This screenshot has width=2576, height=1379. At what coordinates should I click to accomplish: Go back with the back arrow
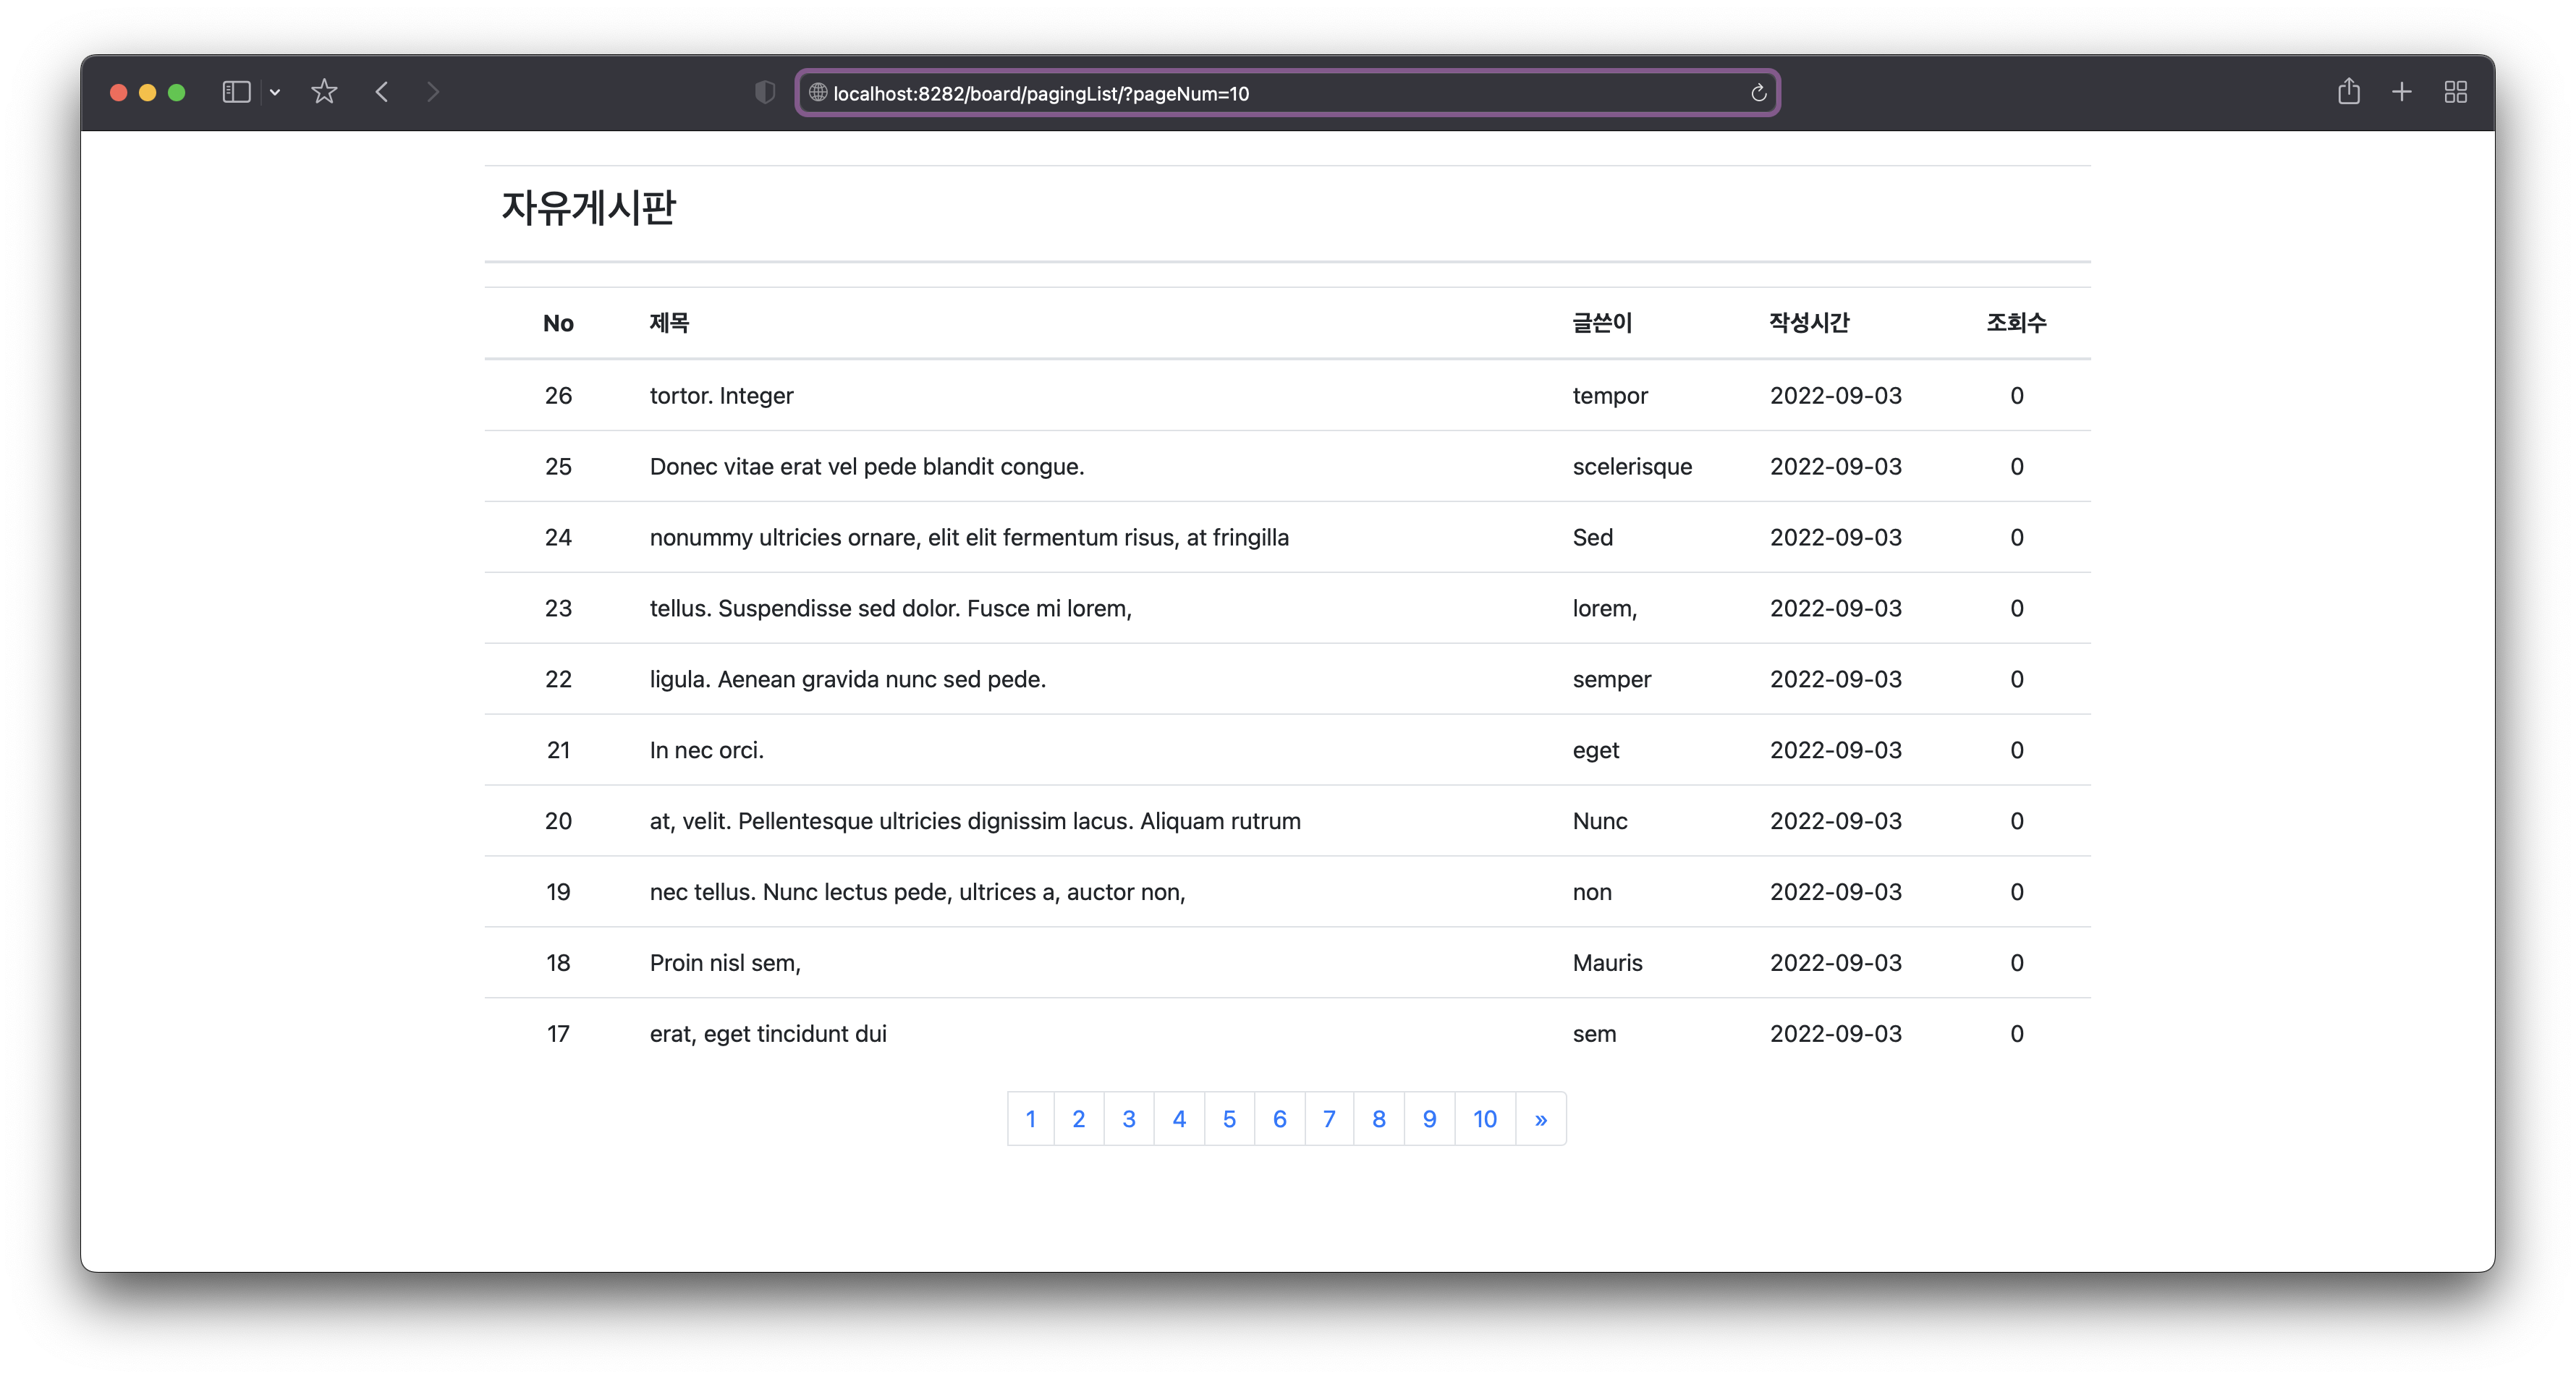[382, 92]
